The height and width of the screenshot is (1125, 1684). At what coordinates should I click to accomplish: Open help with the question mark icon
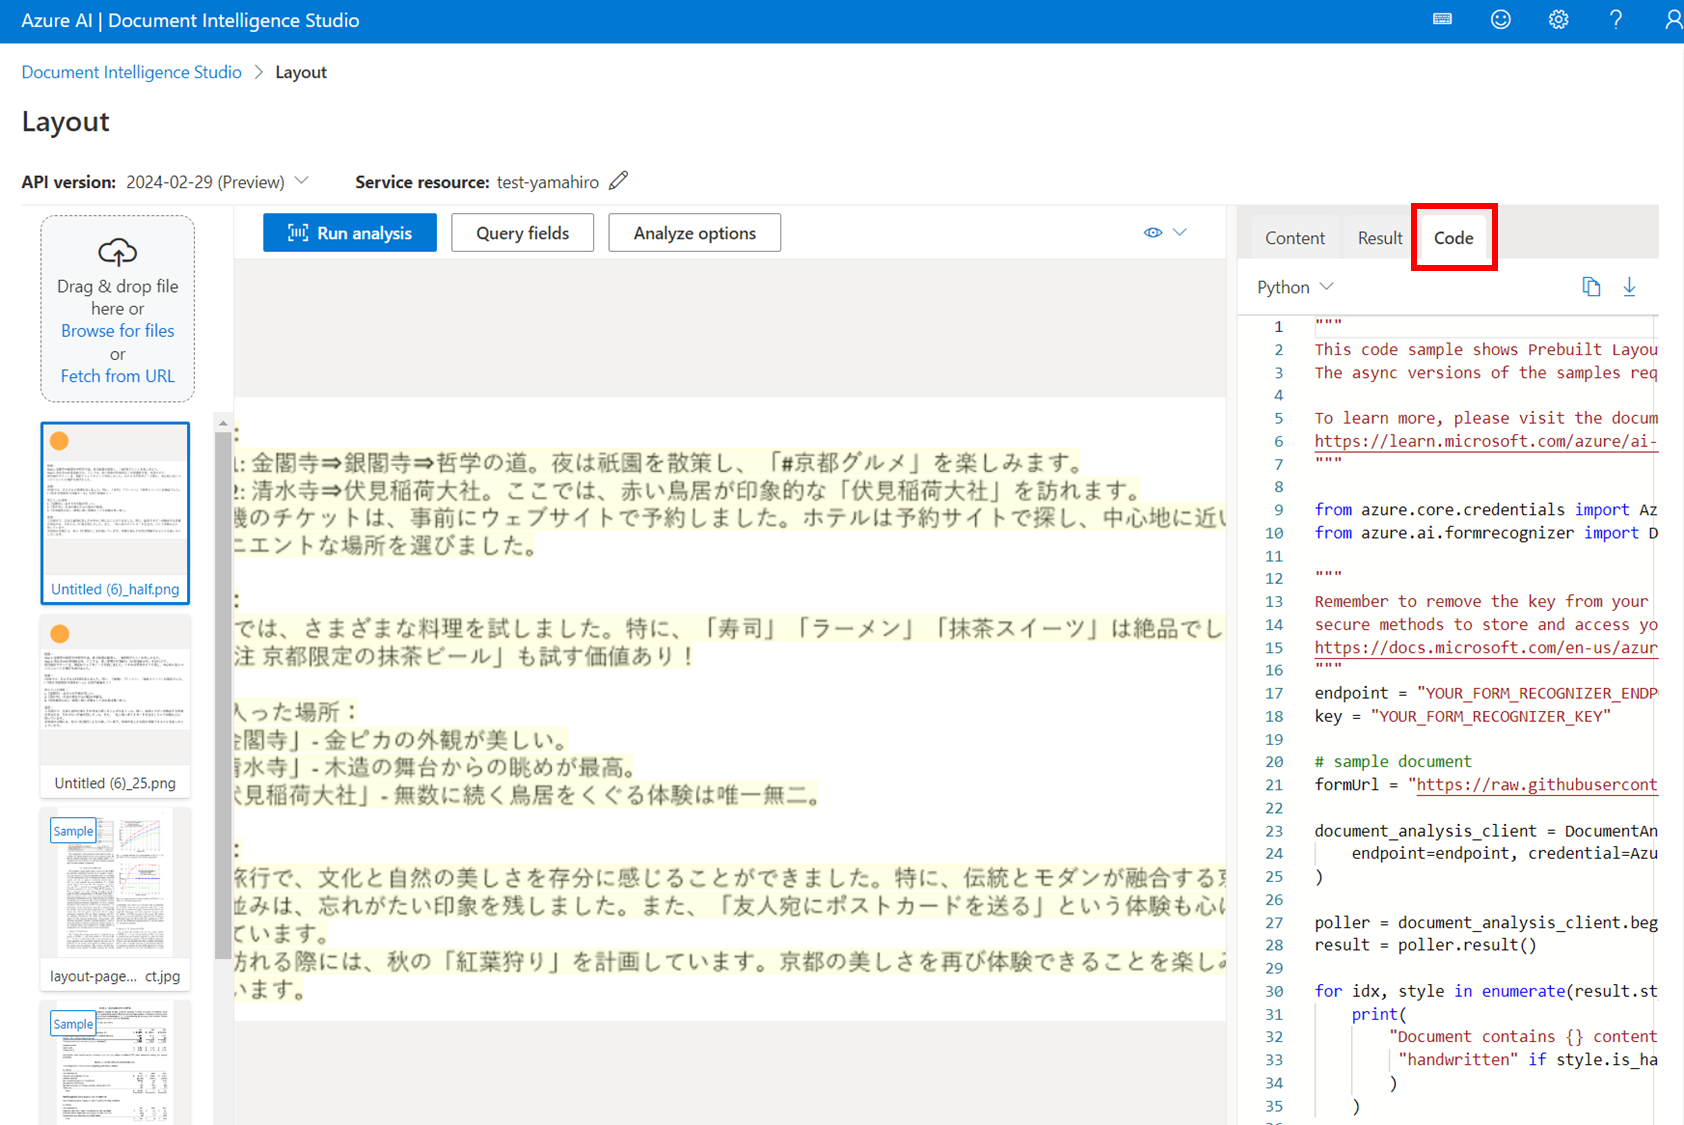pyautogui.click(x=1616, y=19)
